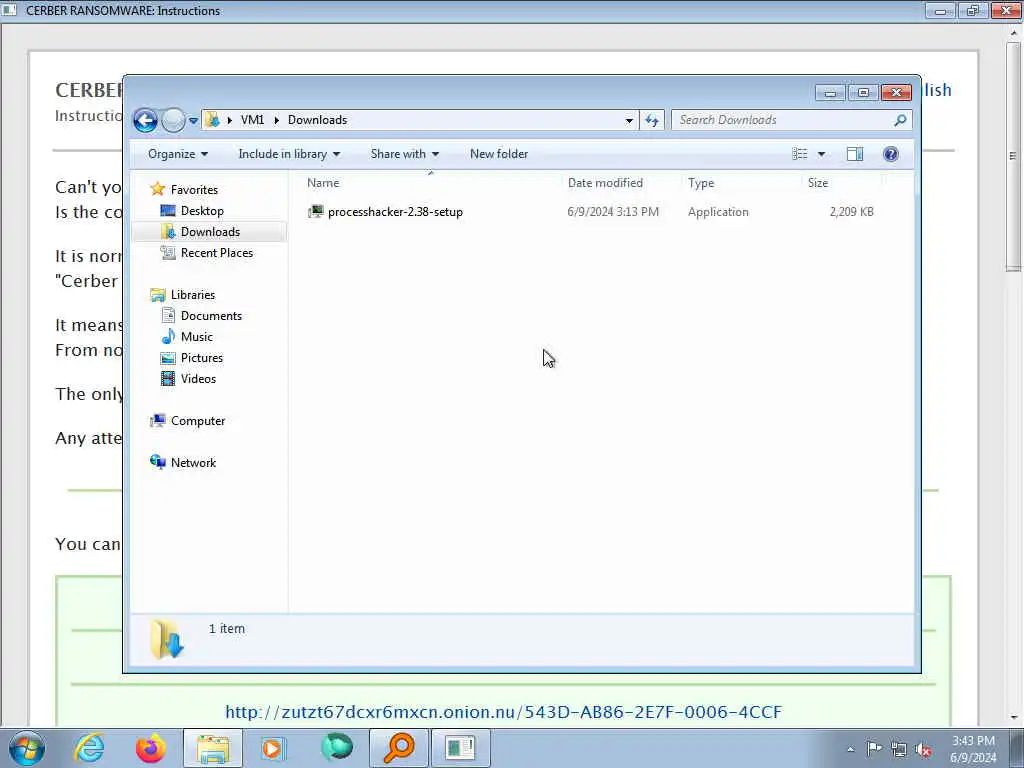Launch Firefox from the taskbar

click(150, 748)
